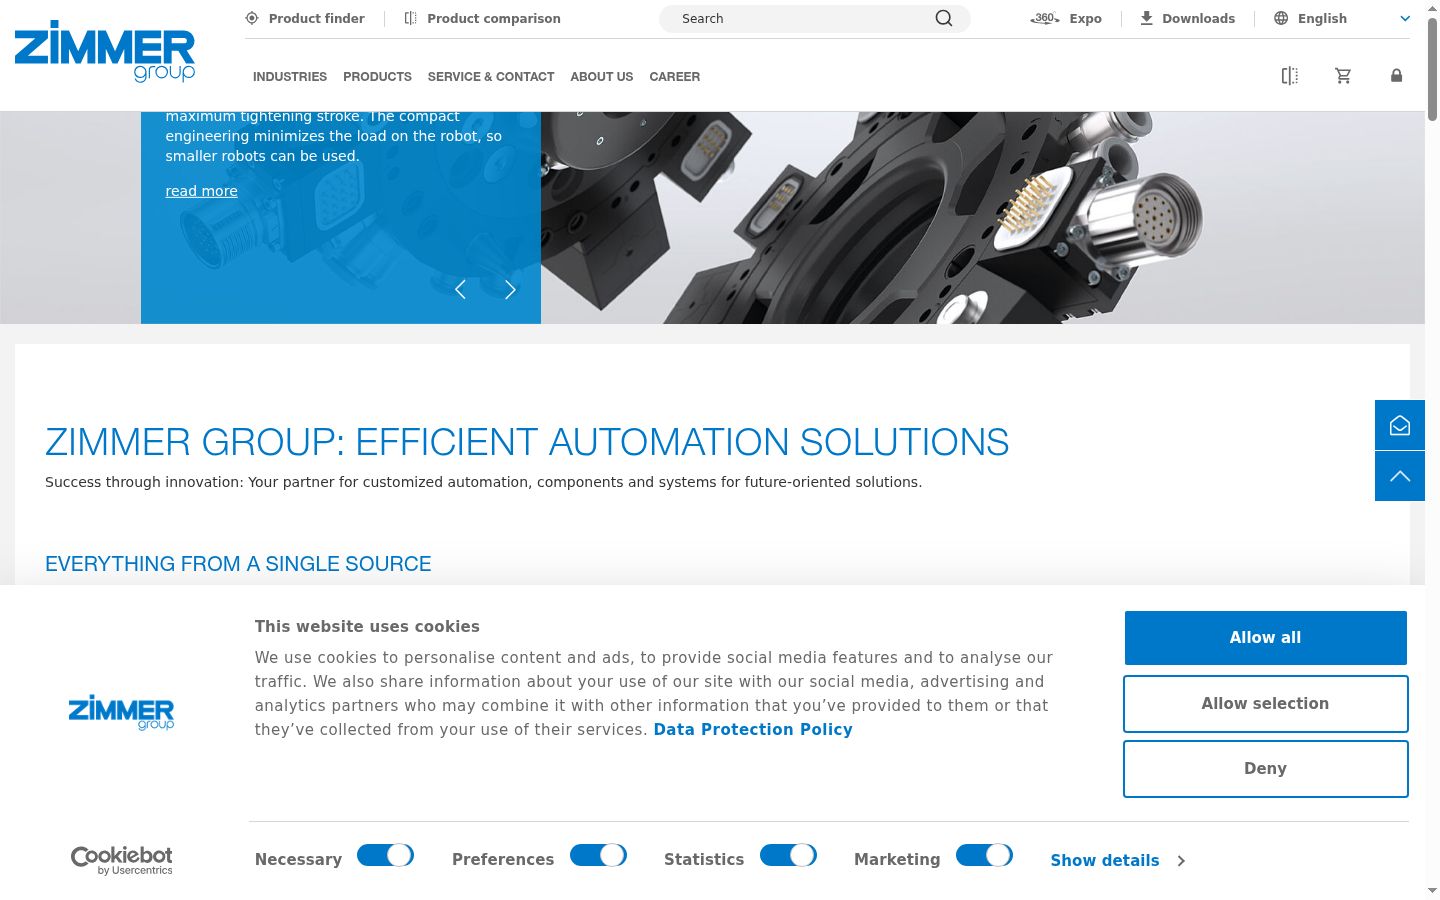
Task: Toggle the Marketing cookies switch
Action: point(985,856)
